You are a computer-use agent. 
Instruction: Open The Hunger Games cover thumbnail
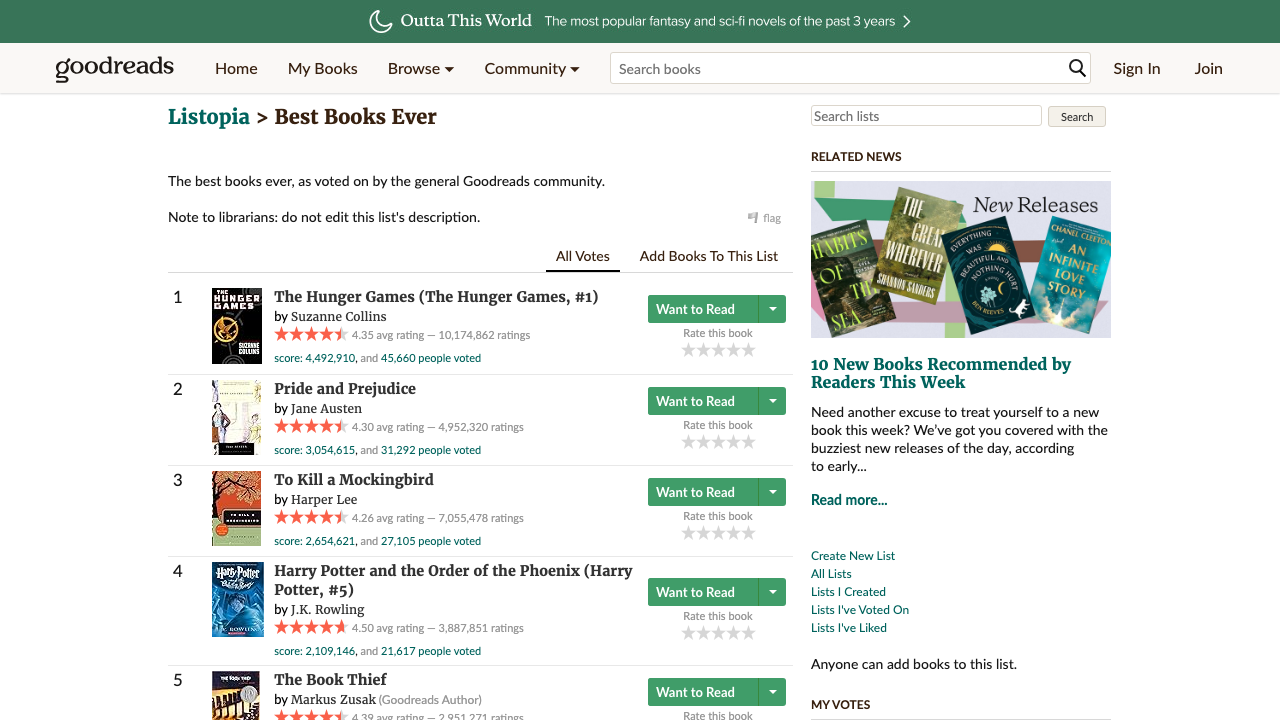pyautogui.click(x=237, y=326)
